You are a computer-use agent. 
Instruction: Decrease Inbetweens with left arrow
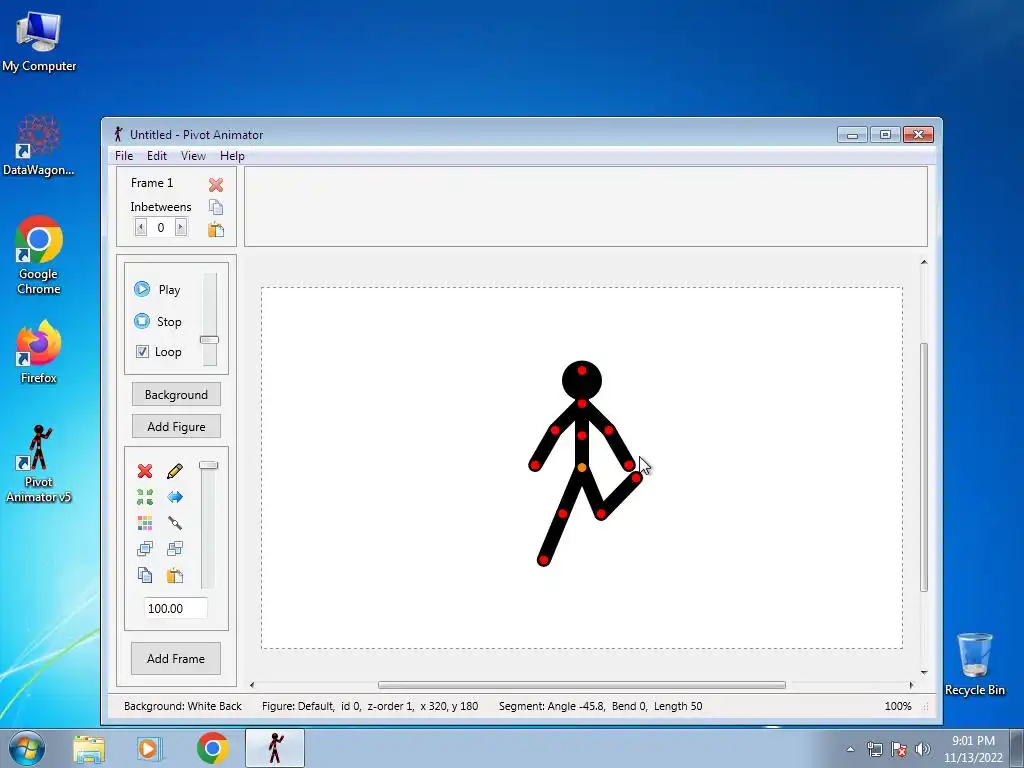pyautogui.click(x=140, y=227)
